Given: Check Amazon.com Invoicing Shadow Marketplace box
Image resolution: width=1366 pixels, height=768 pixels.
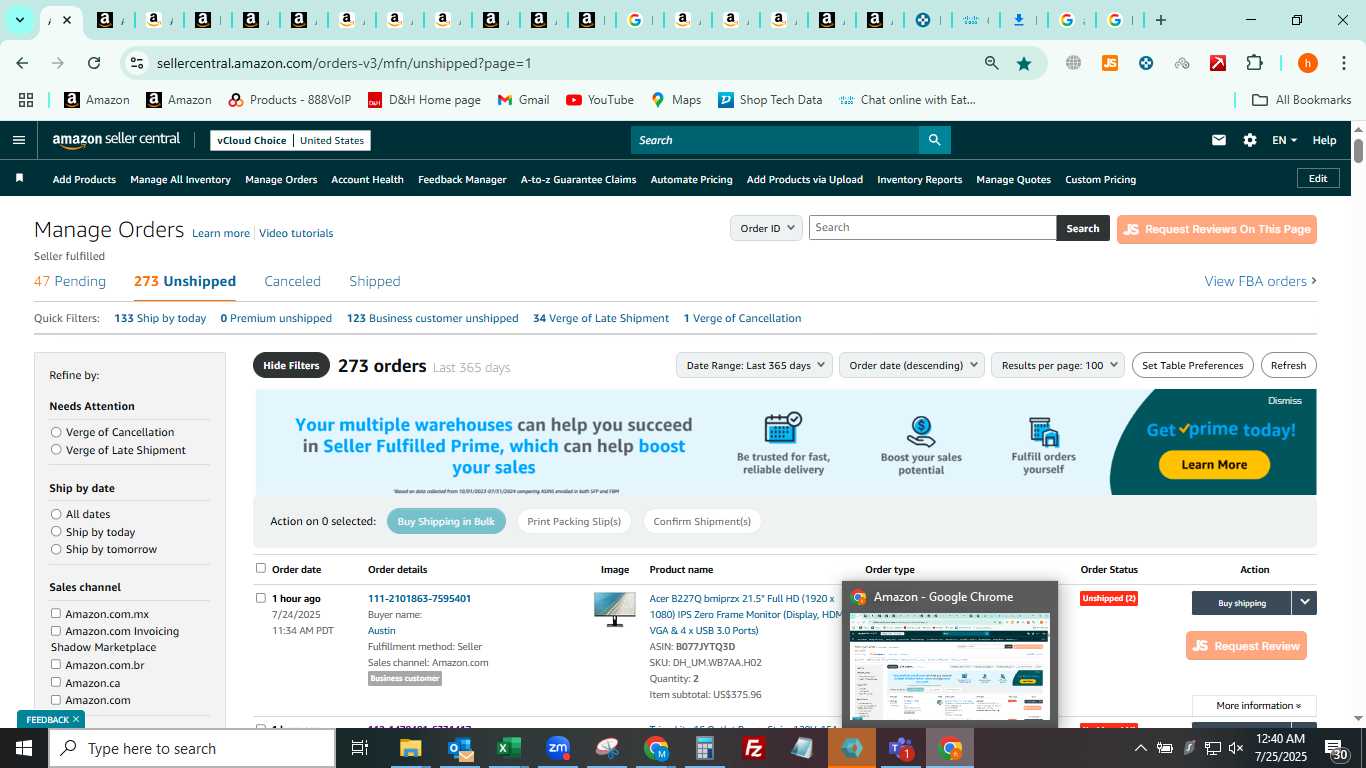Looking at the screenshot, I should tap(56, 631).
